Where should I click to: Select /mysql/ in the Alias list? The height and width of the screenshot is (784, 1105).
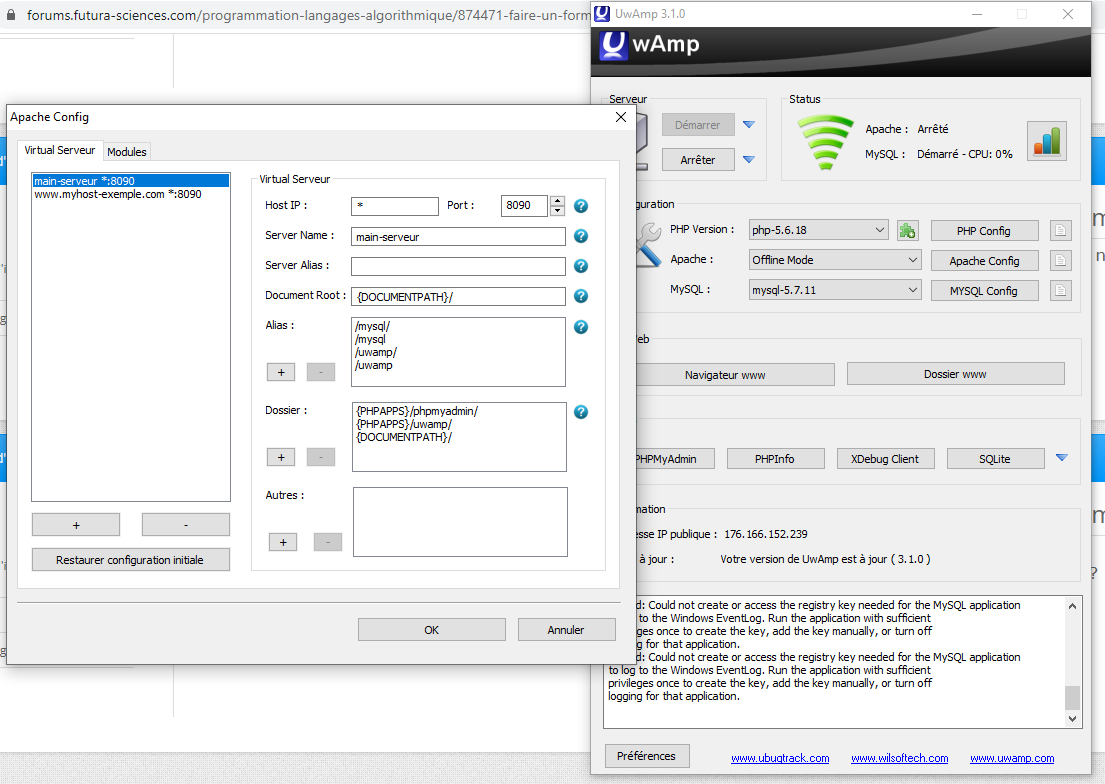pyautogui.click(x=373, y=326)
